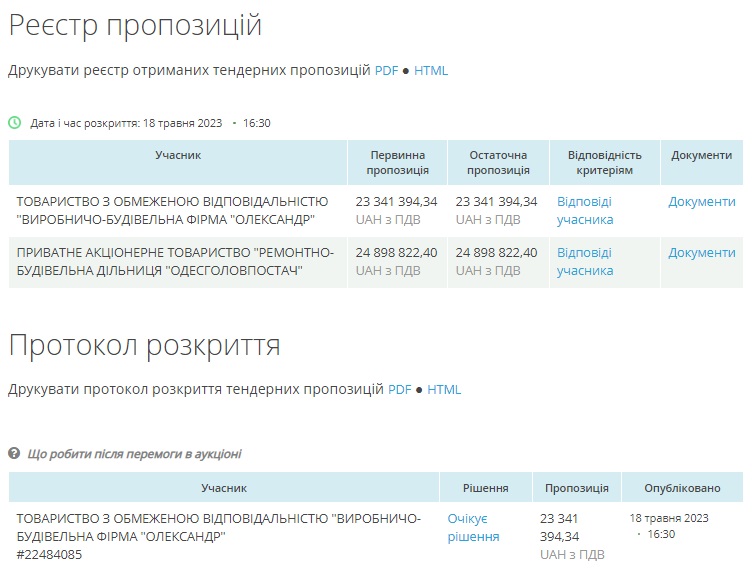Click the Первинна пропозиція column header
This screenshot has width=752, height=568.
pos(397,163)
